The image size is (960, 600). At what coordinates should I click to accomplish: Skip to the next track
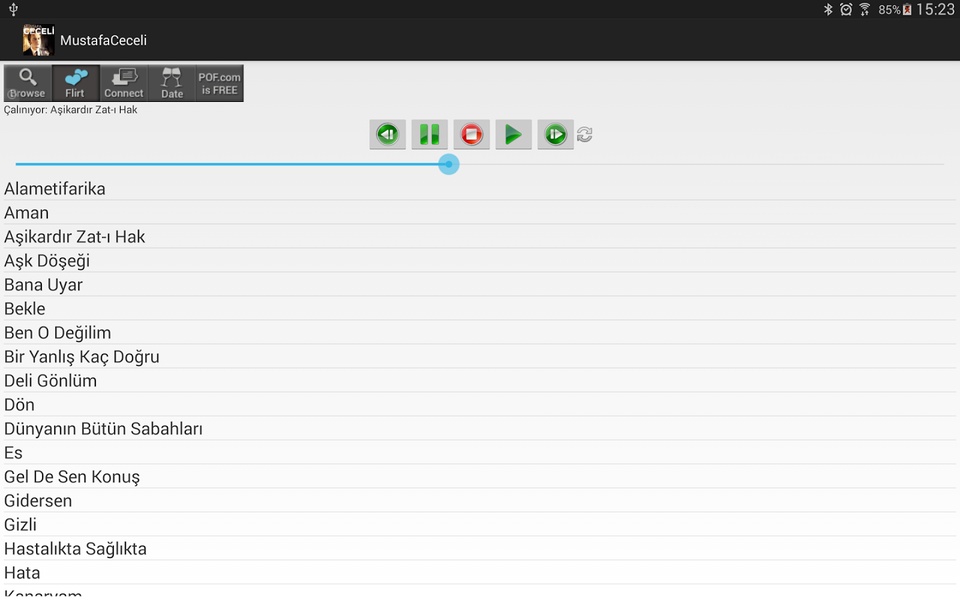(555, 134)
